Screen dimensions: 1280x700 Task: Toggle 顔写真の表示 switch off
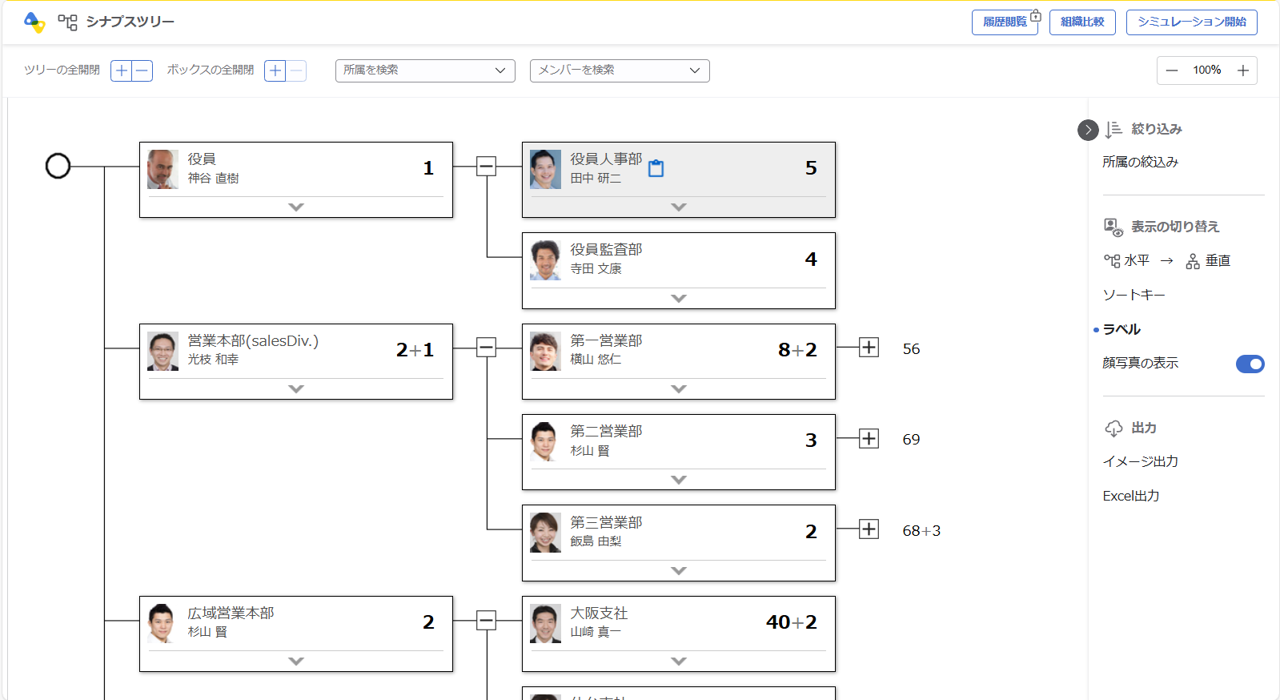point(1249,364)
